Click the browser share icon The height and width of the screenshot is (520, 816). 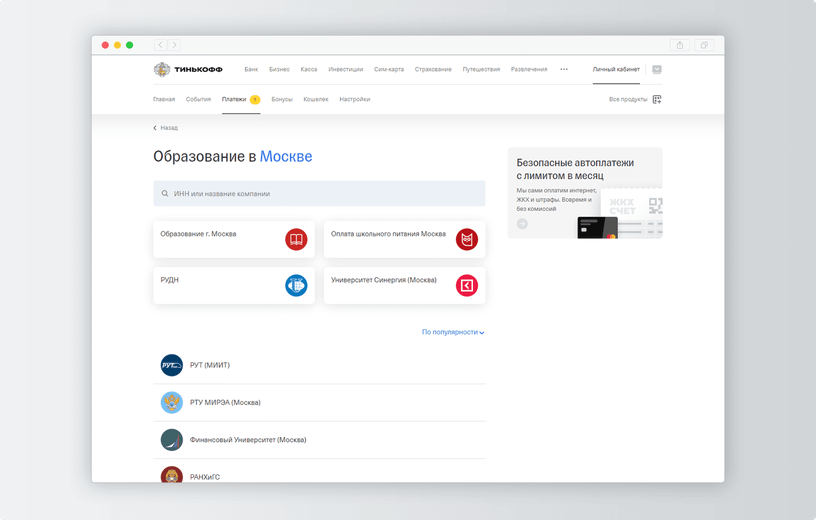(680, 45)
